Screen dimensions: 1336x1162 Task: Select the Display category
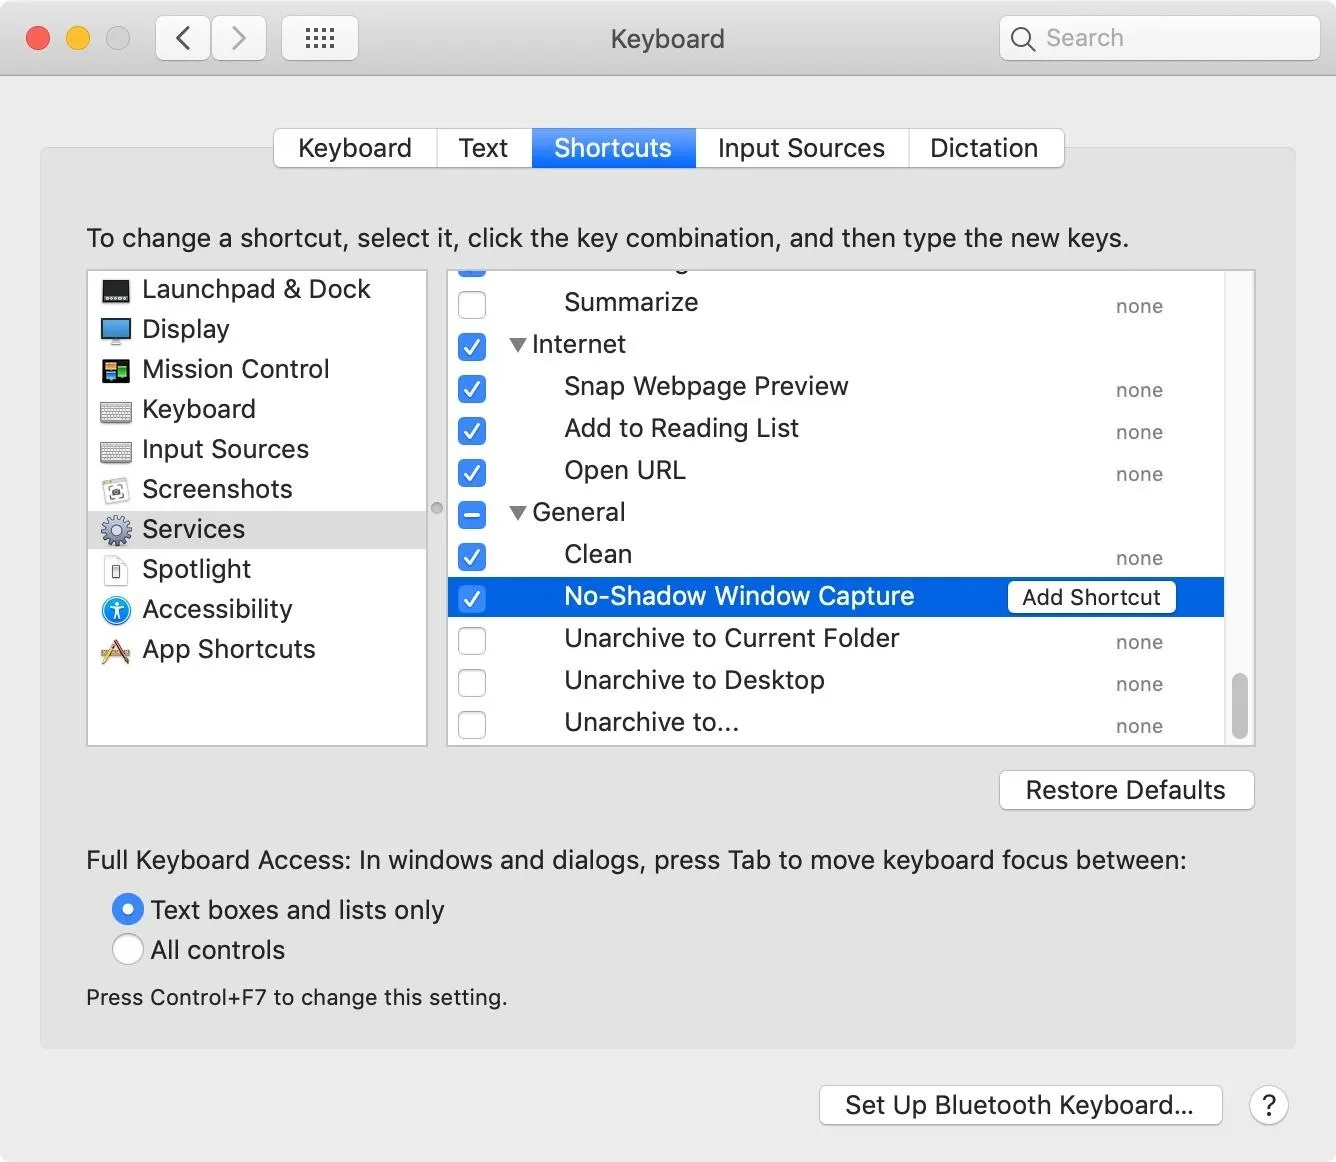257,330
